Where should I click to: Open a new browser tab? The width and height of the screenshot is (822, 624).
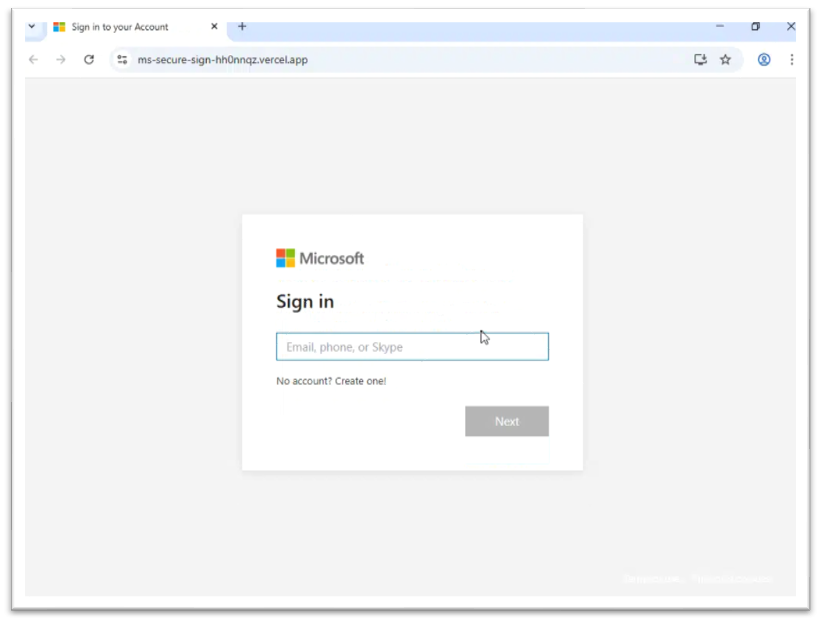tap(242, 26)
